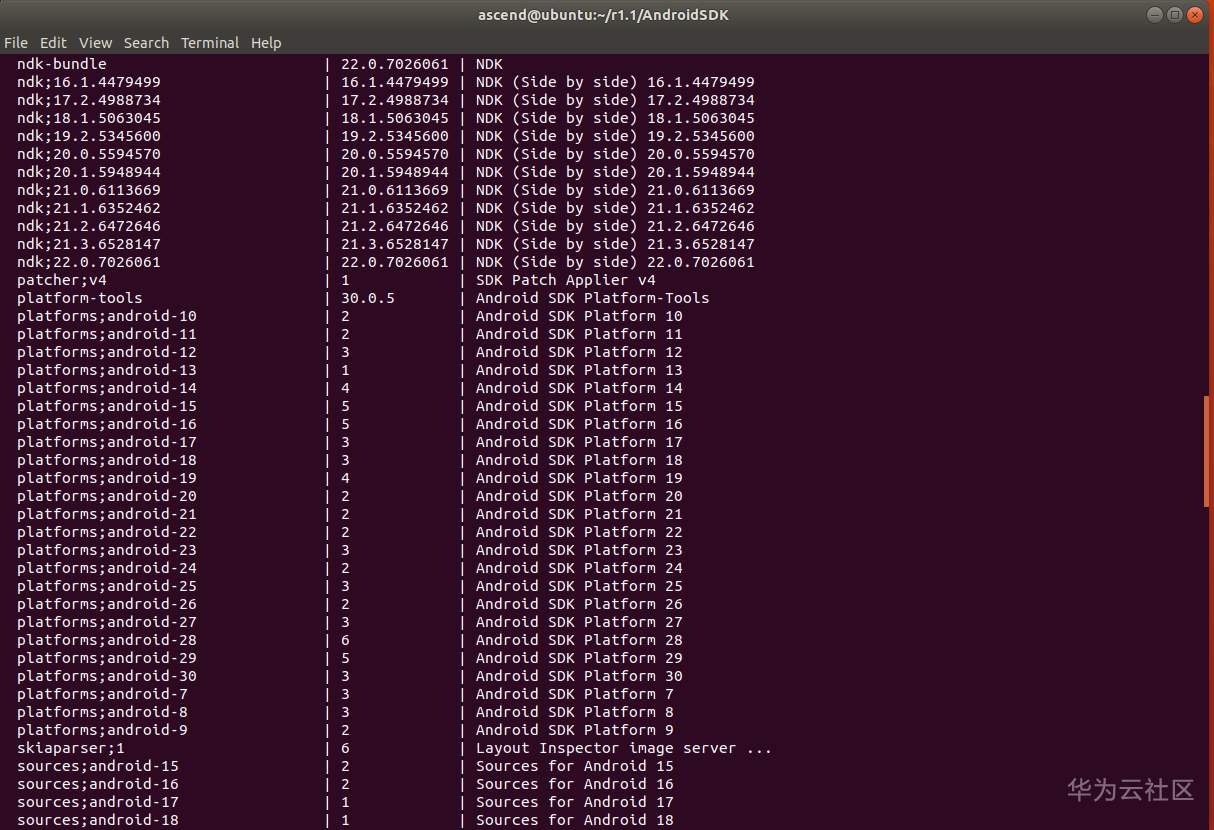
Task: Click the ndk;18.1.5063045 package entry
Action: 89,118
